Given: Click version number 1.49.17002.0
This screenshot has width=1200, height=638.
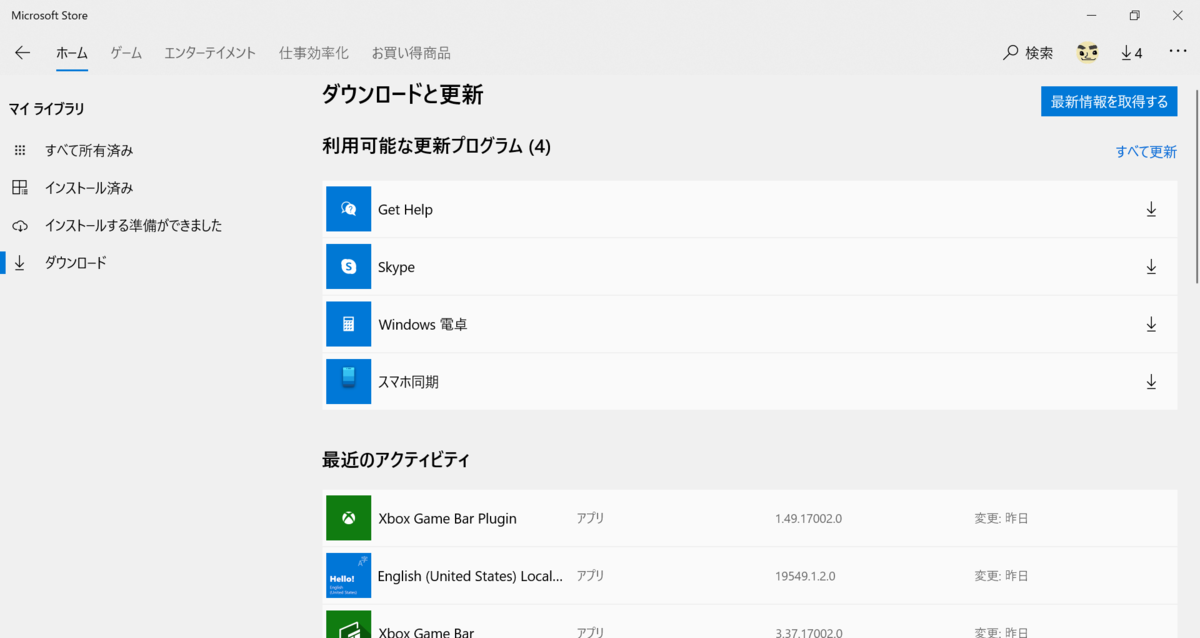Looking at the screenshot, I should (808, 519).
